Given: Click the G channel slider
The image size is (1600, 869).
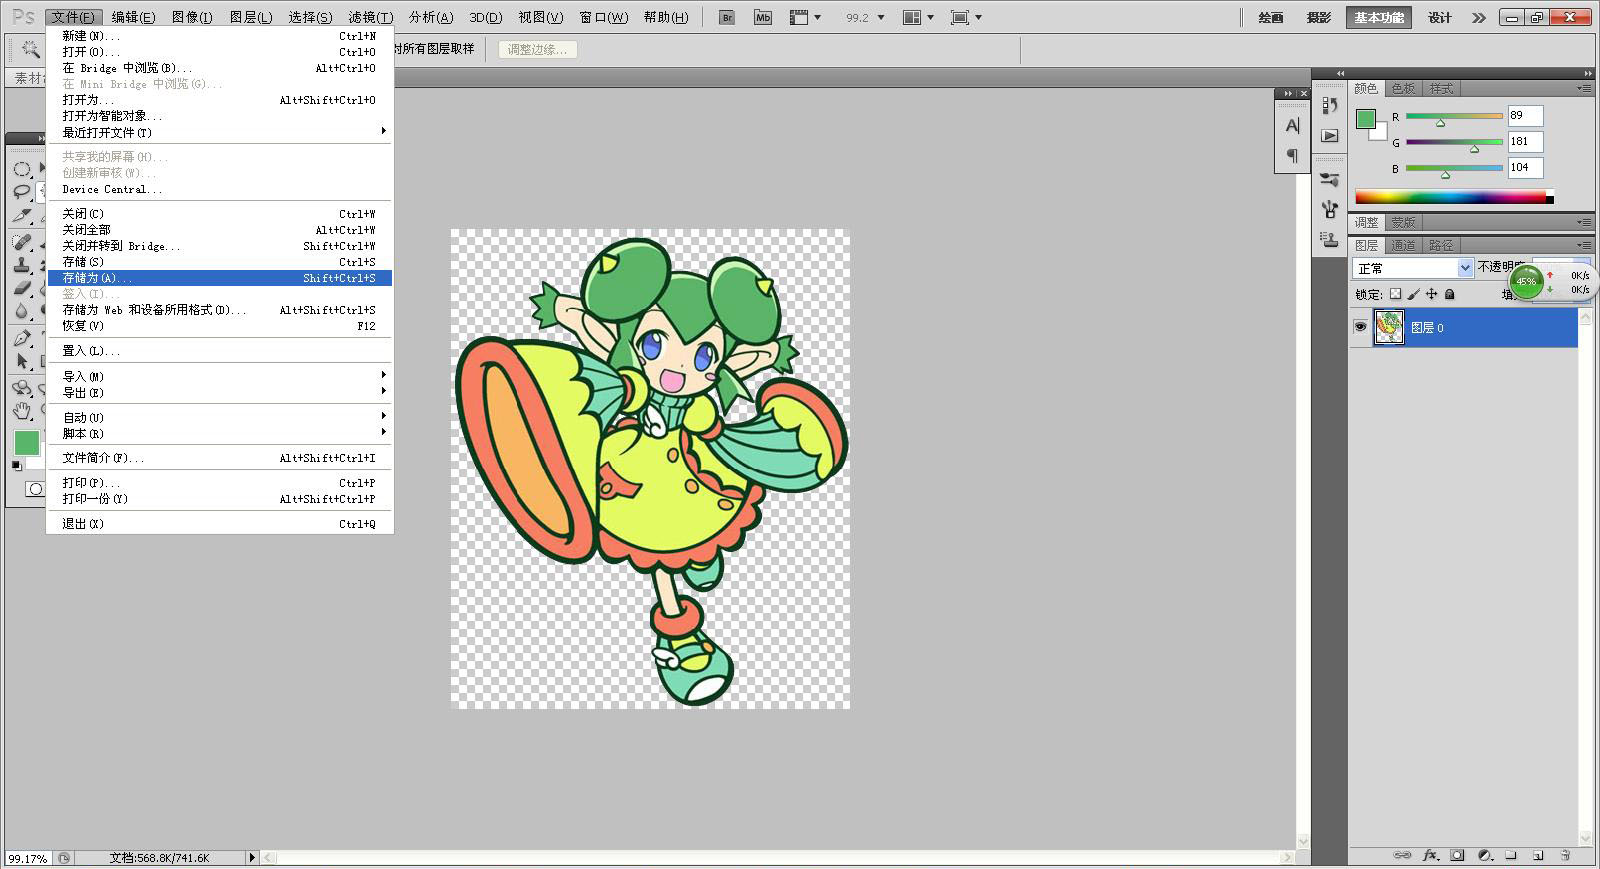Looking at the screenshot, I should click(1454, 142).
